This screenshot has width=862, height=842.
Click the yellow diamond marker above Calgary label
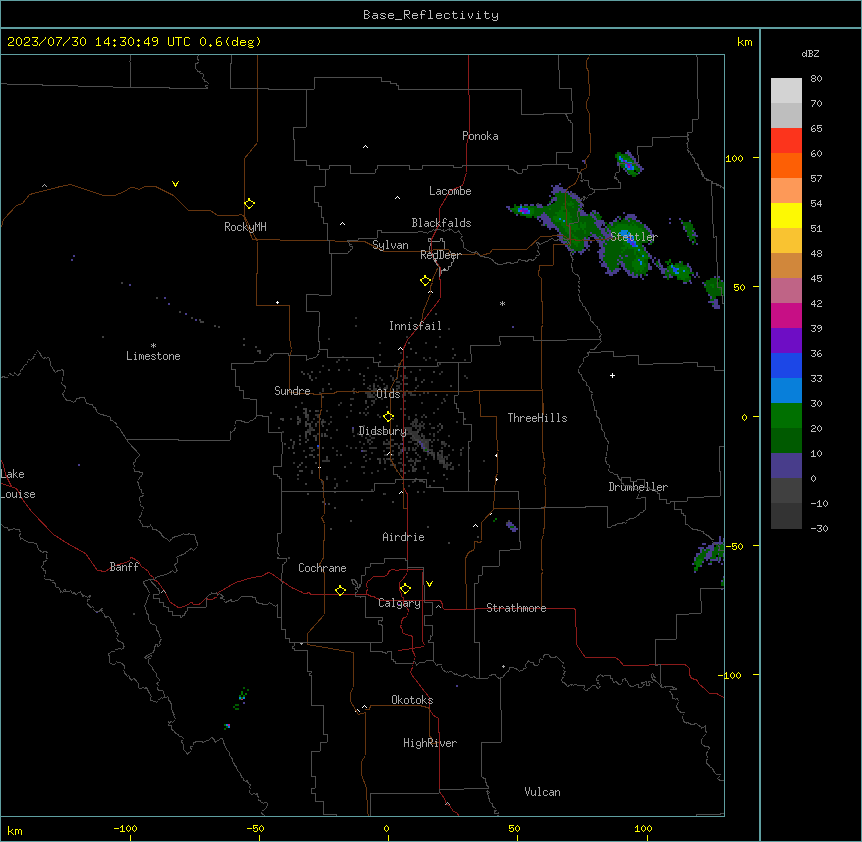pos(405,589)
